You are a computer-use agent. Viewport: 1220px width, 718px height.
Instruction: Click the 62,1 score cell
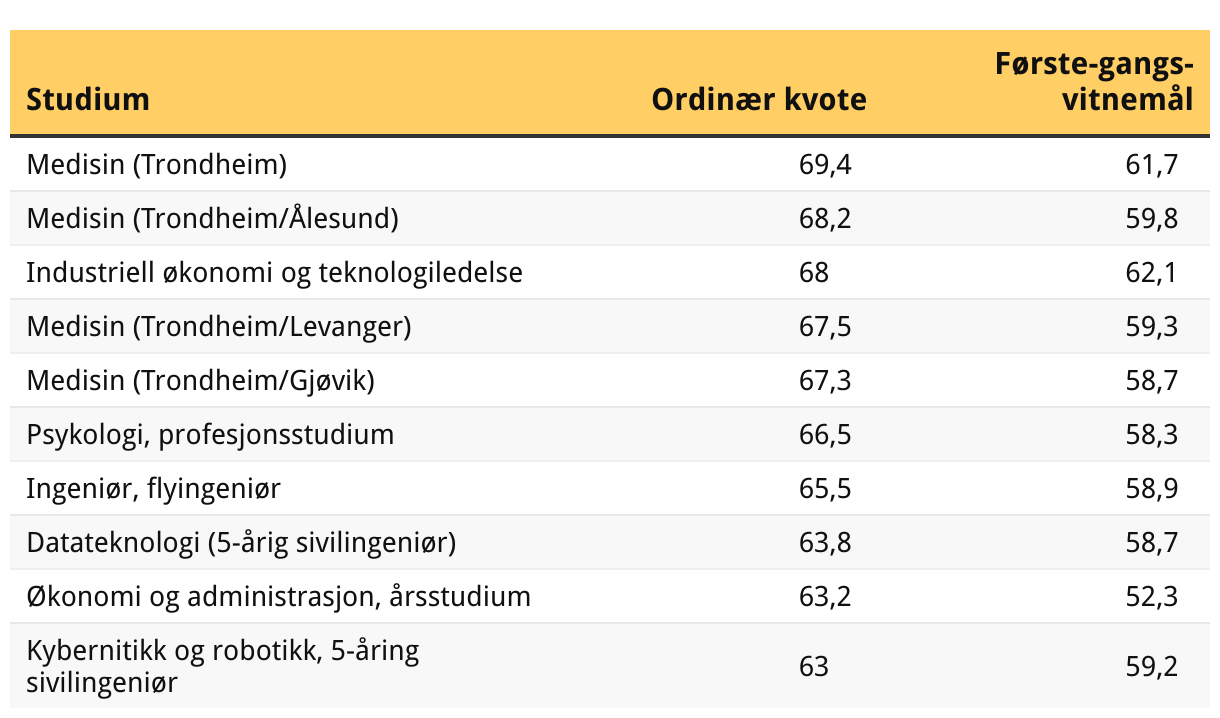coord(1151,272)
